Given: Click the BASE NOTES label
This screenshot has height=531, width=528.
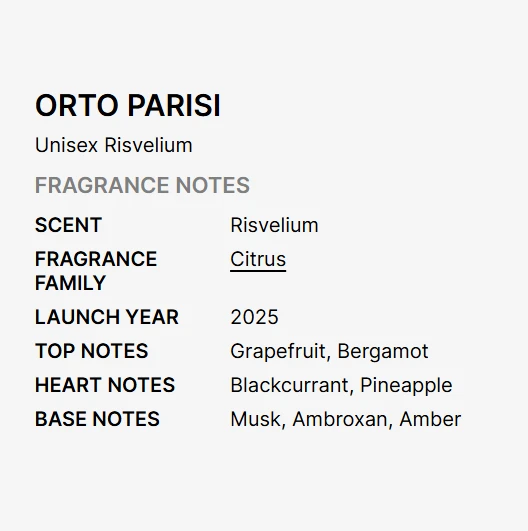Looking at the screenshot, I should [x=97, y=419].
